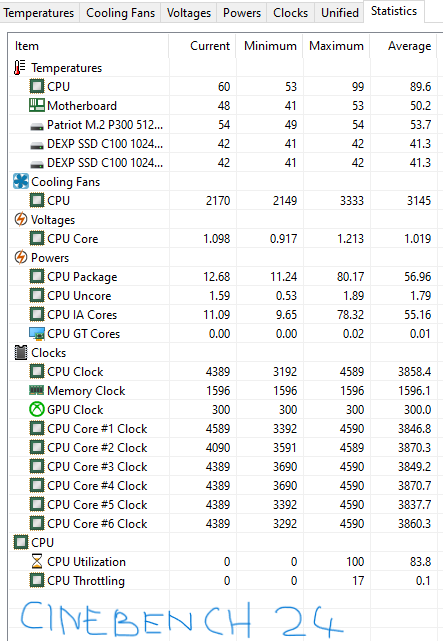Switch to the Voltages tab
Screen dimensions: 443x641
point(189,13)
